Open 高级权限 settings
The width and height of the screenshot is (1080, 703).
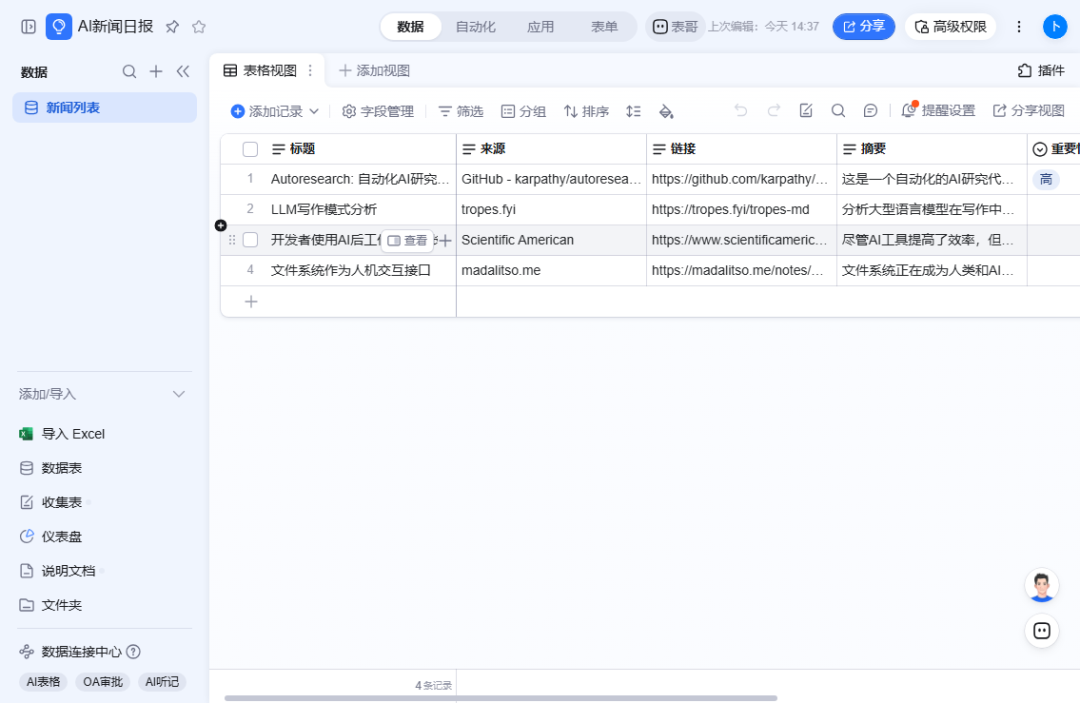pos(951,27)
